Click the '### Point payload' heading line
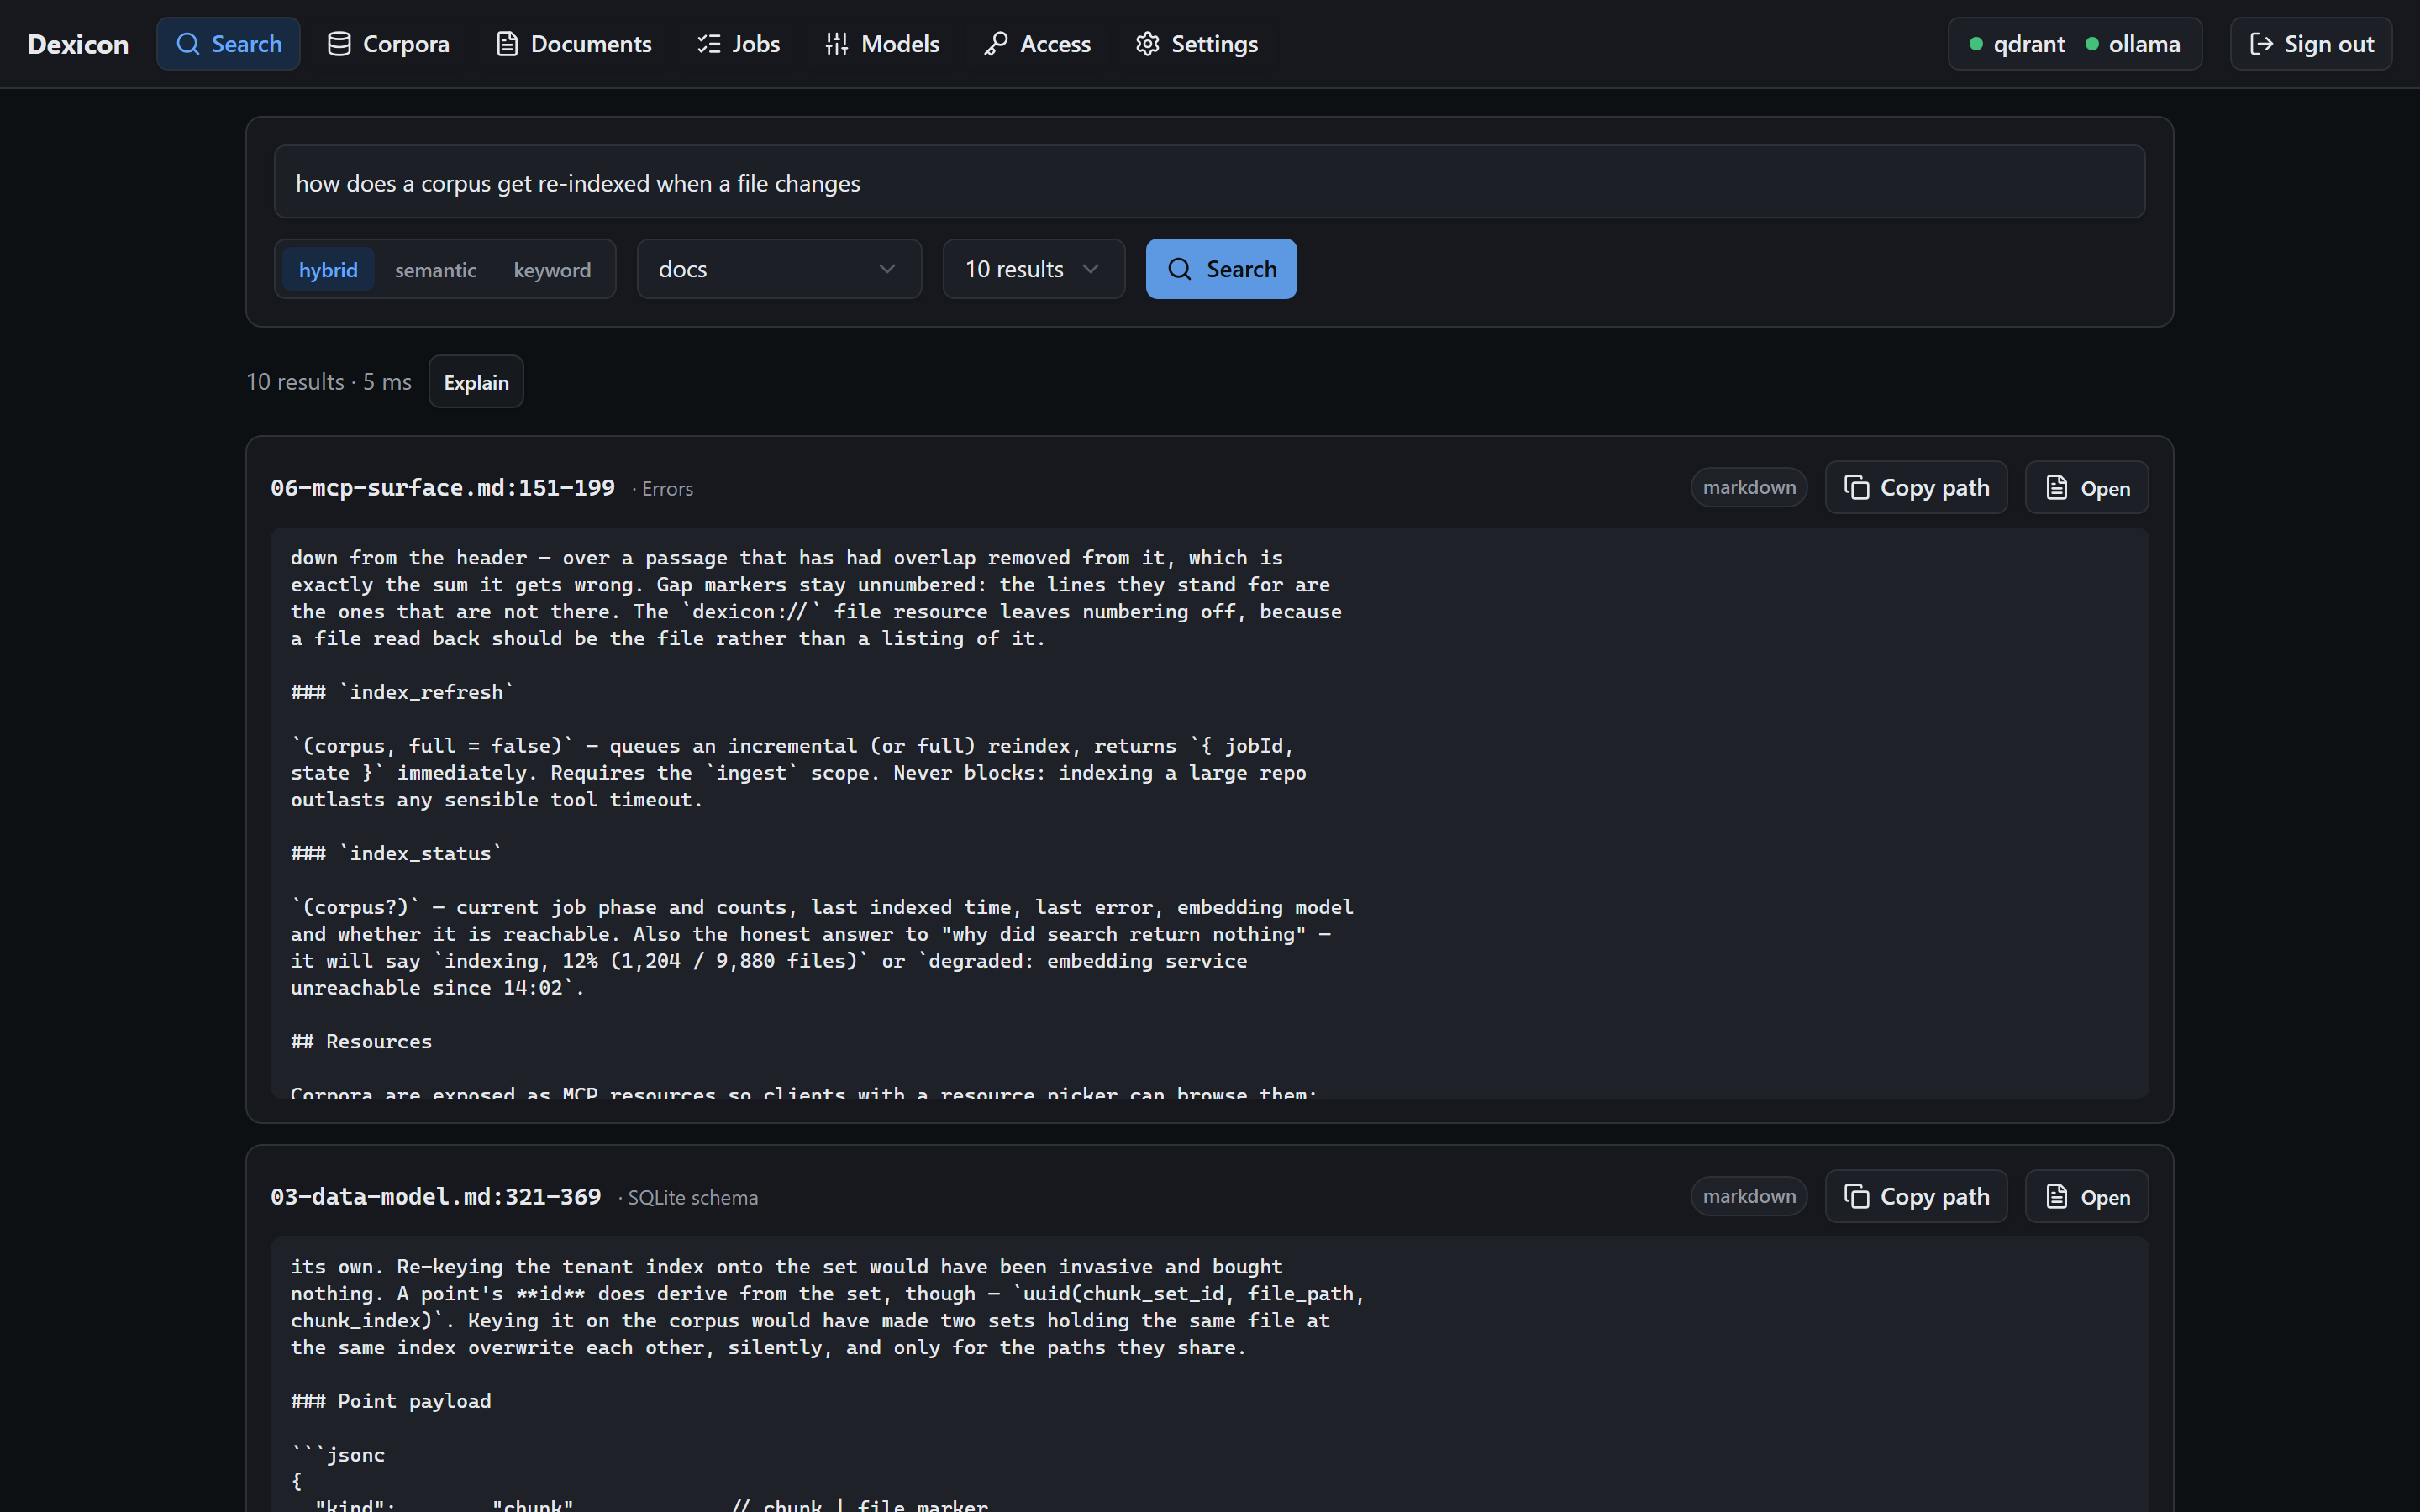 pyautogui.click(x=391, y=1401)
